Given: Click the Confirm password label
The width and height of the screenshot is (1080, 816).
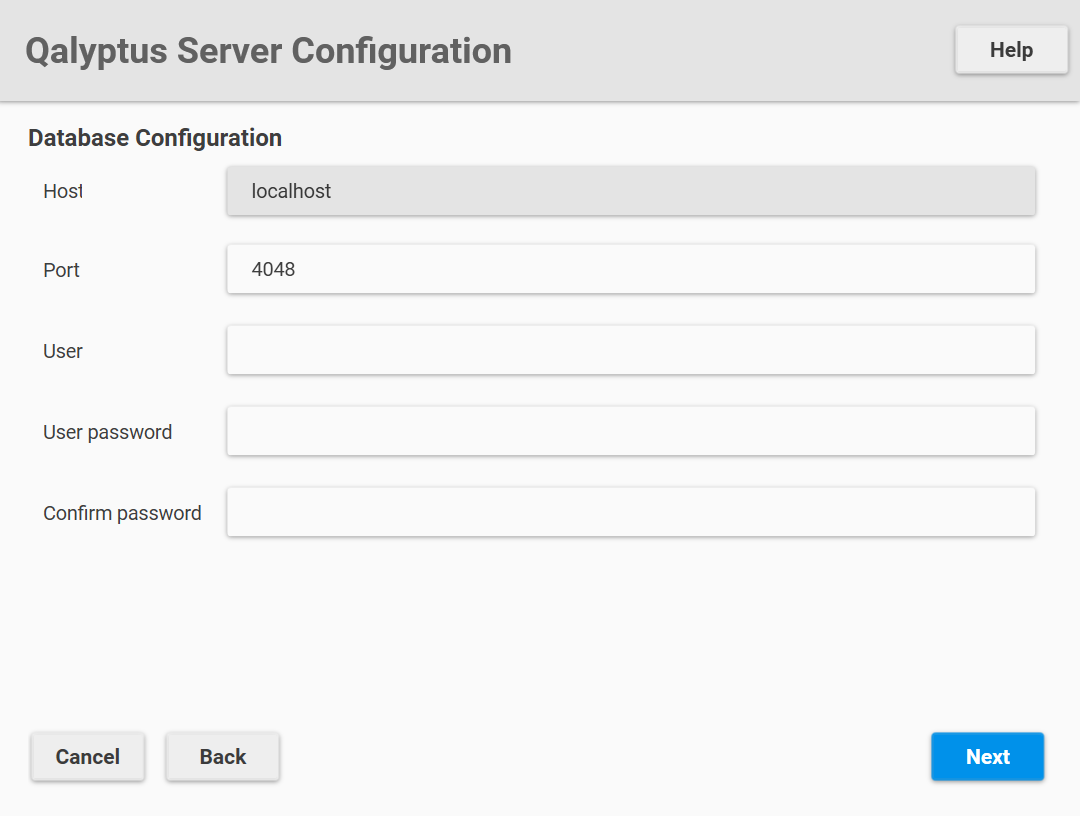Looking at the screenshot, I should pyautogui.click(x=121, y=512).
